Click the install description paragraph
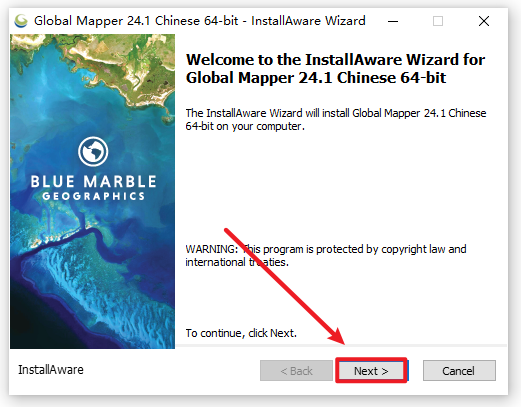The width and height of the screenshot is (521, 407). point(336,120)
